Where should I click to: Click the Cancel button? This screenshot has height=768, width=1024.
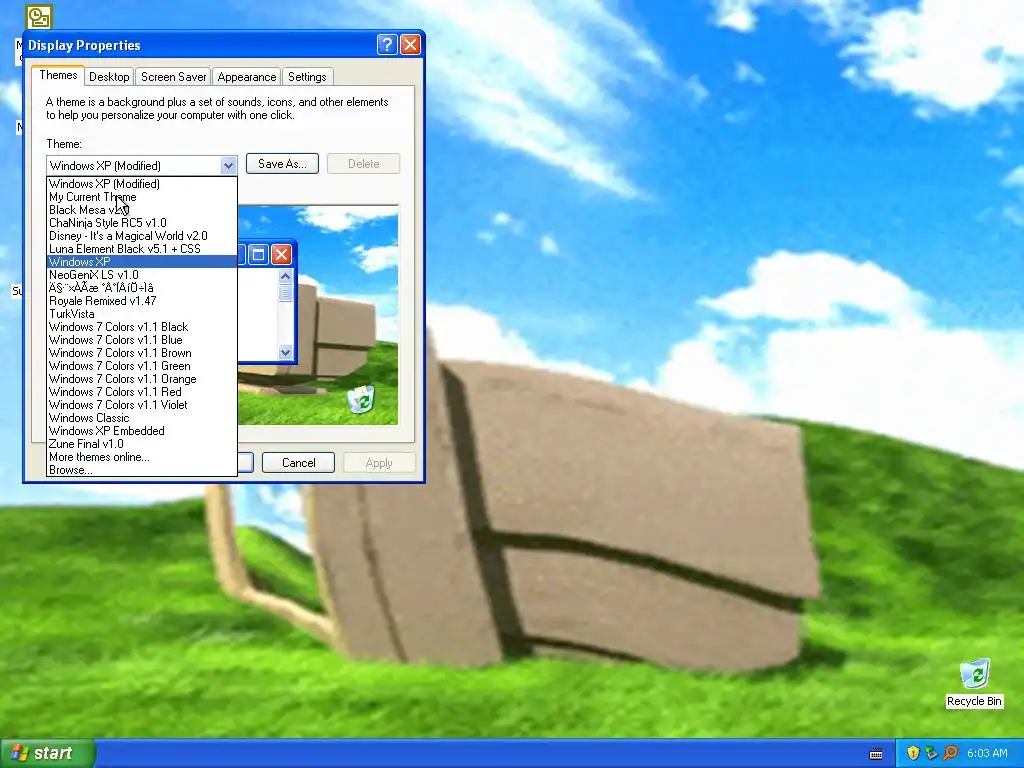298,462
